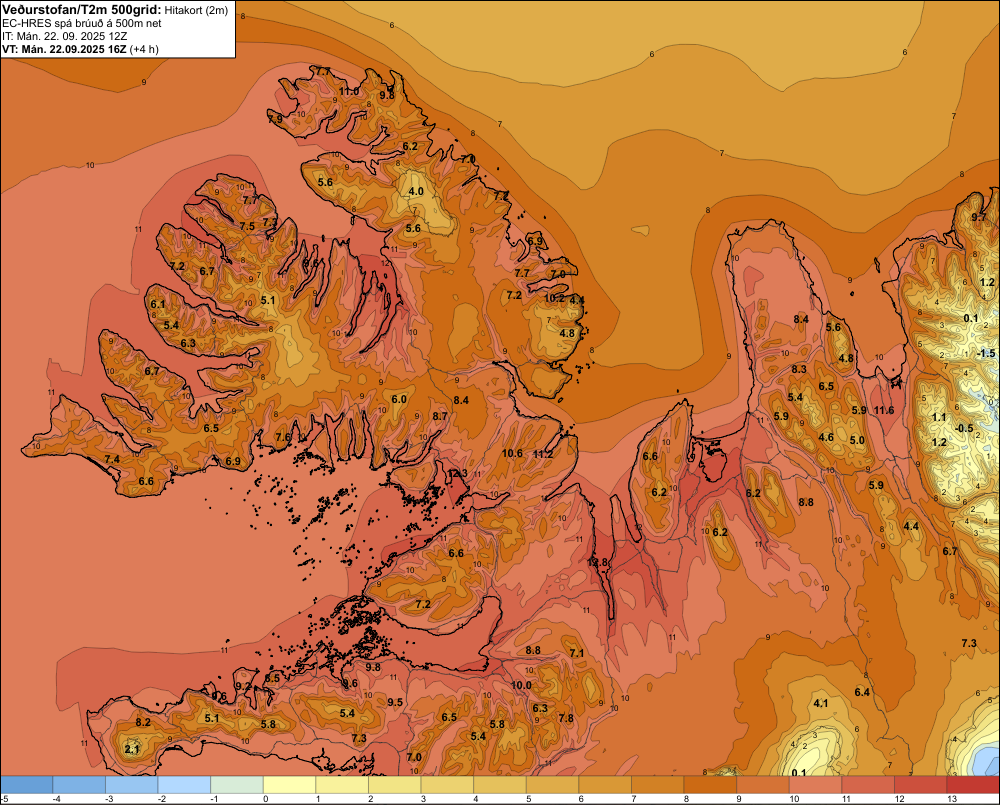Screen dimensions: 1000x805
Task: Click the 4.1 temperature value
Action: (821, 703)
